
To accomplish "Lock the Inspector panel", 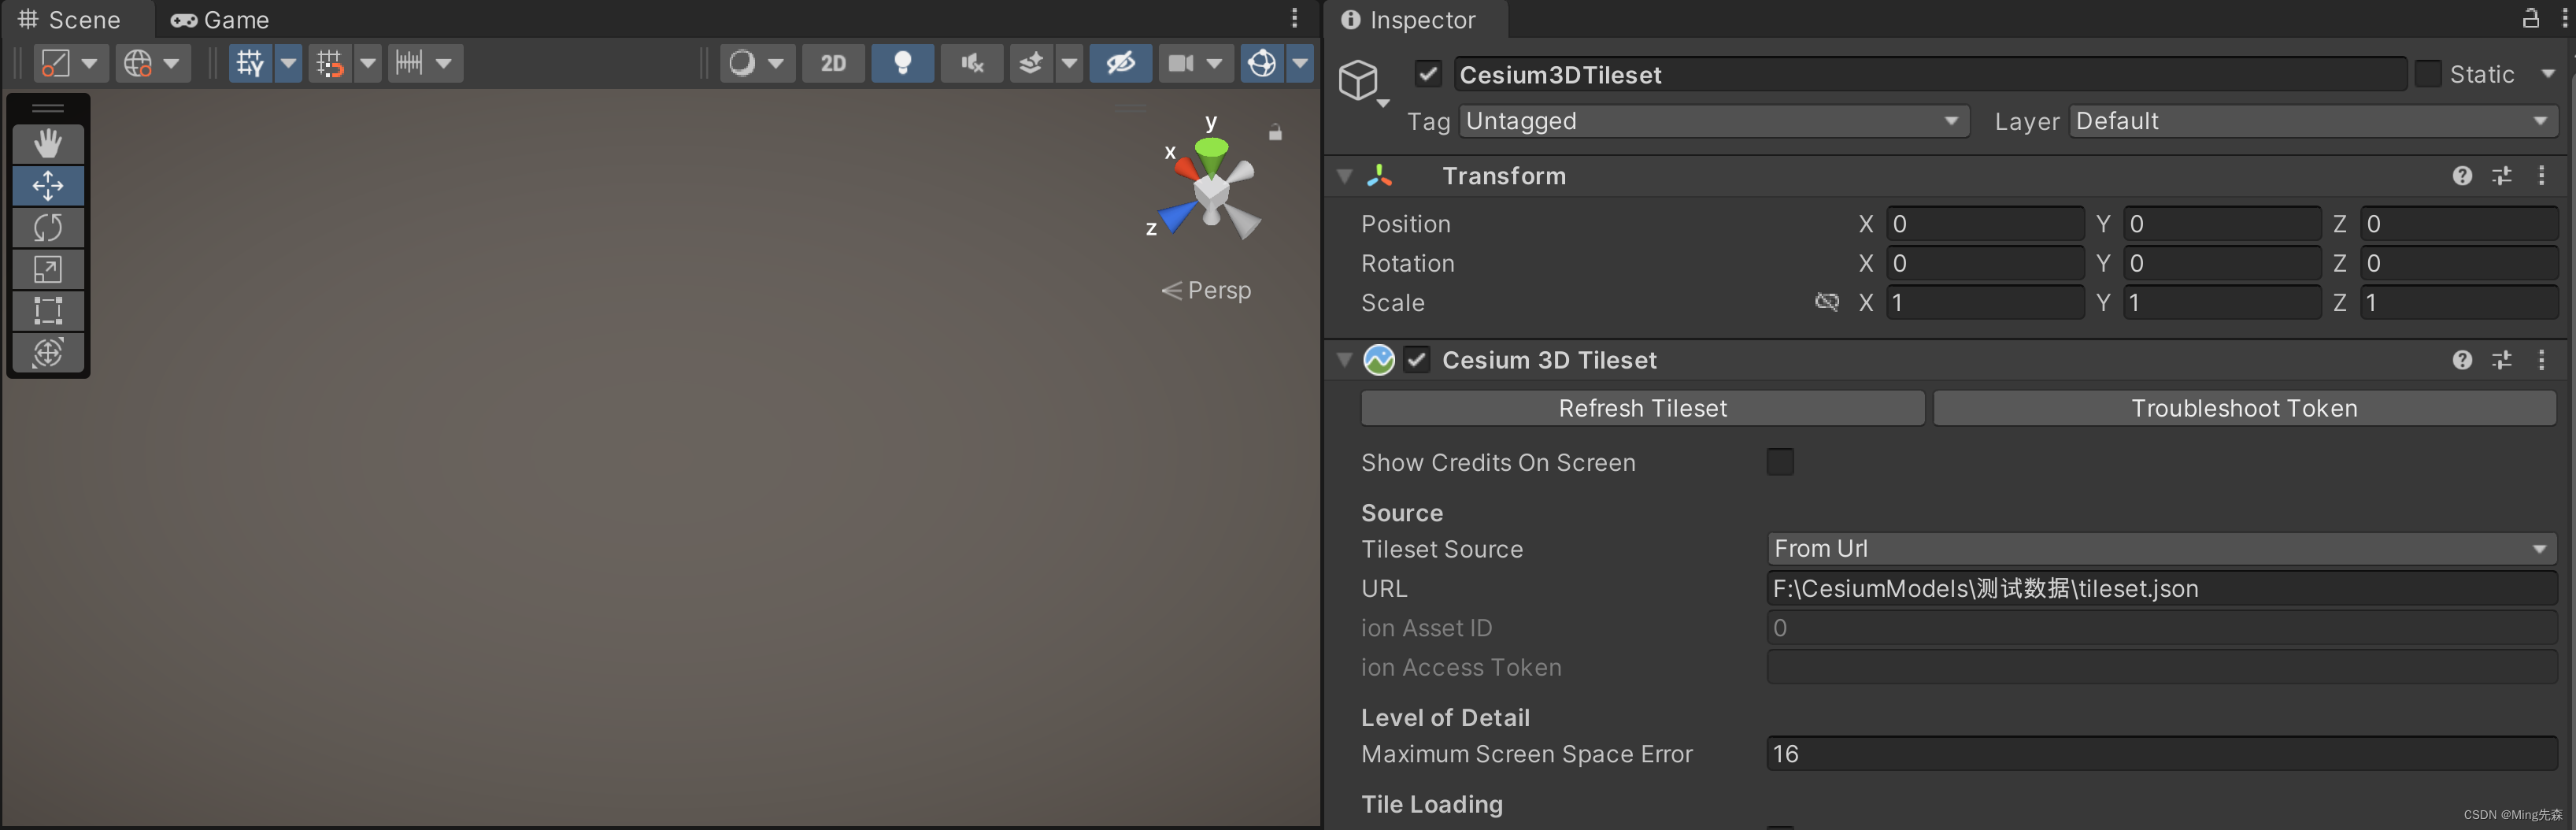I will pyautogui.click(x=2531, y=18).
